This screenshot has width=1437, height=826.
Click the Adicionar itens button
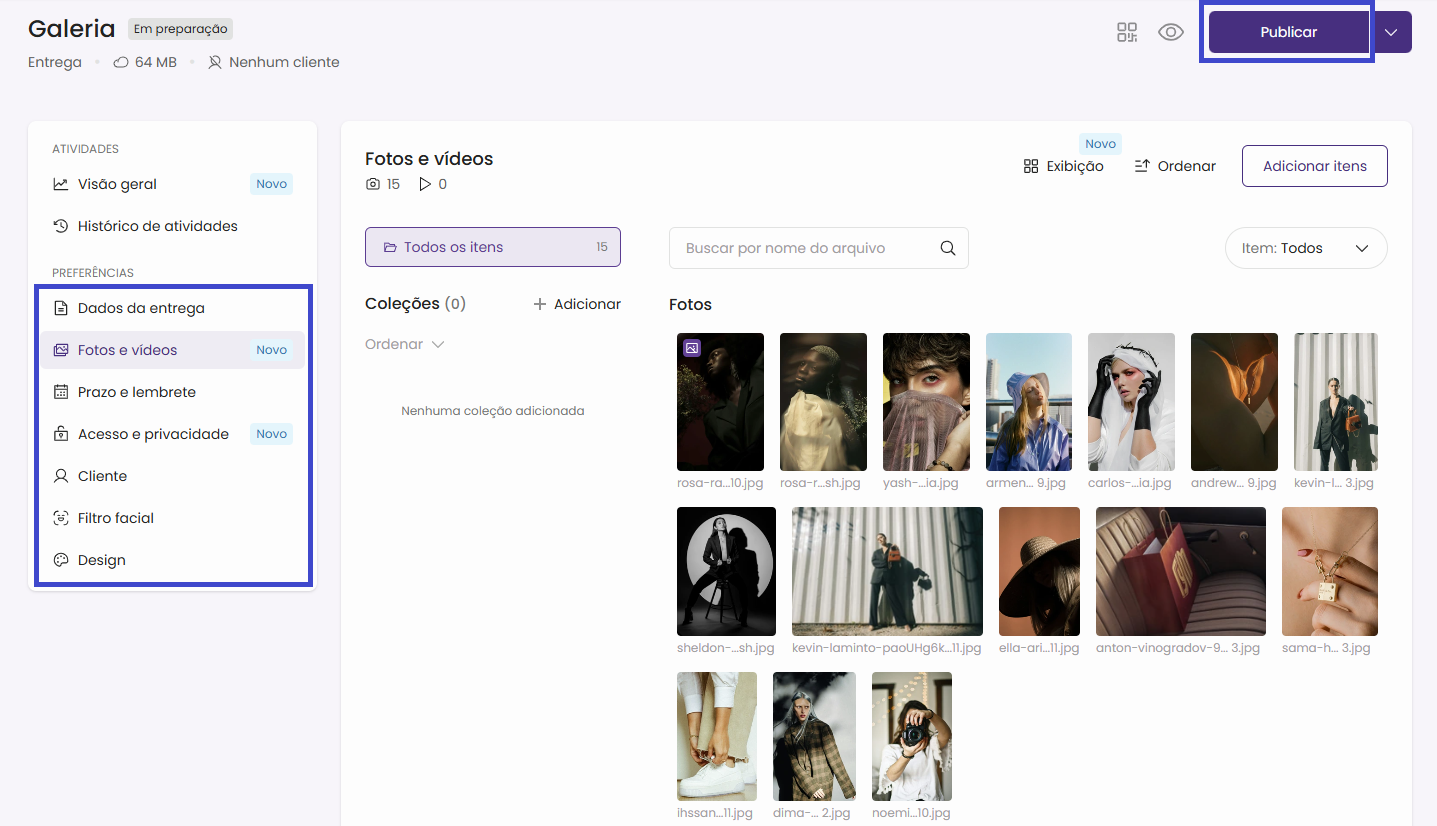click(x=1314, y=166)
